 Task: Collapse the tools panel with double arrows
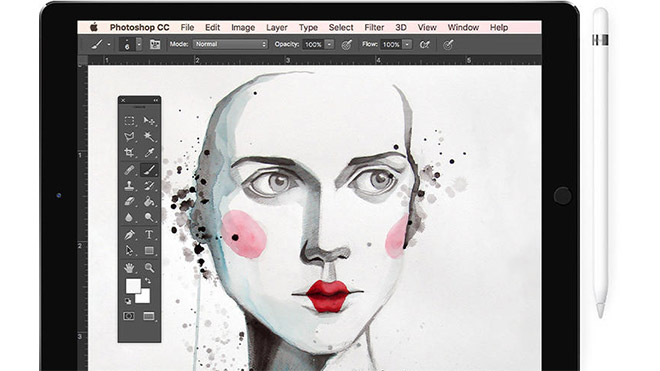click(x=156, y=100)
